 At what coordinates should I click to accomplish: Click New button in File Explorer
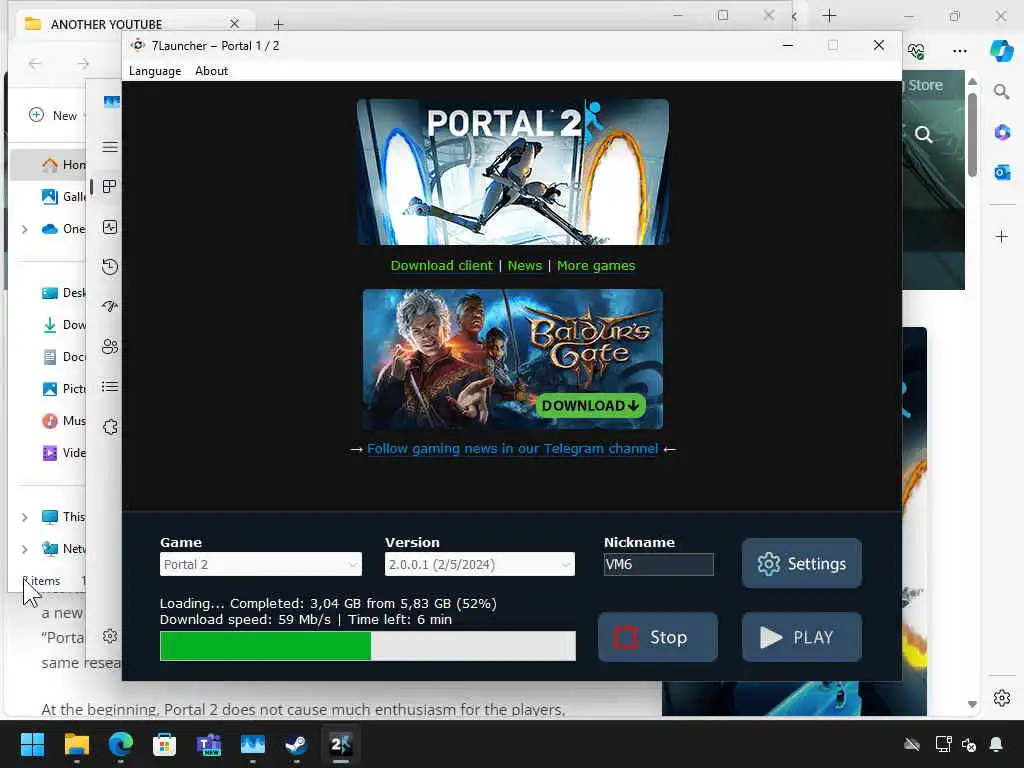[x=54, y=115]
